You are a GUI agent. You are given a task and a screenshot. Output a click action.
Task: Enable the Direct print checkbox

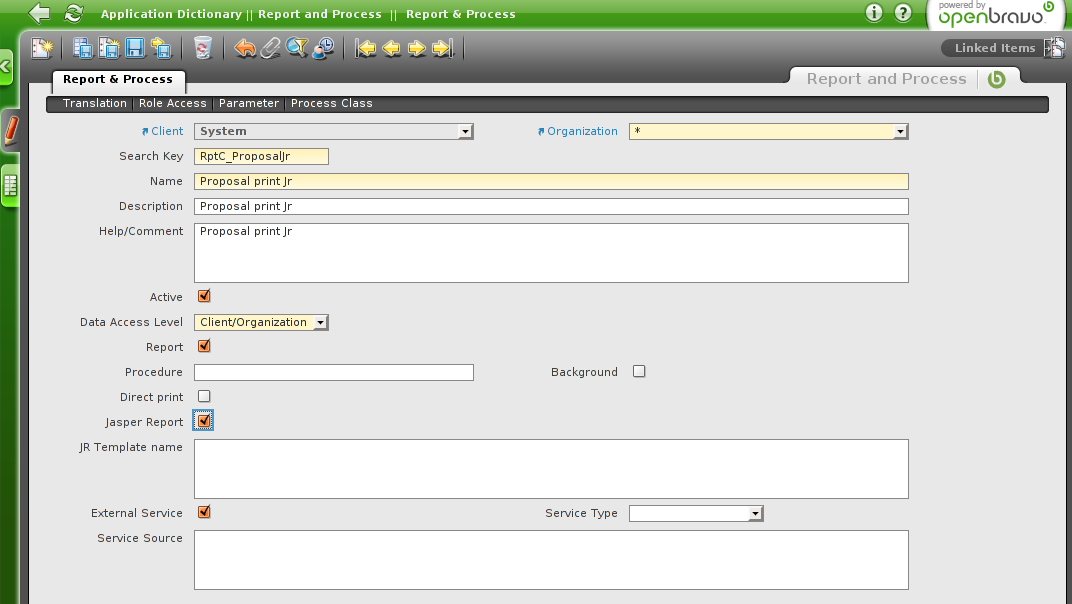[204, 396]
